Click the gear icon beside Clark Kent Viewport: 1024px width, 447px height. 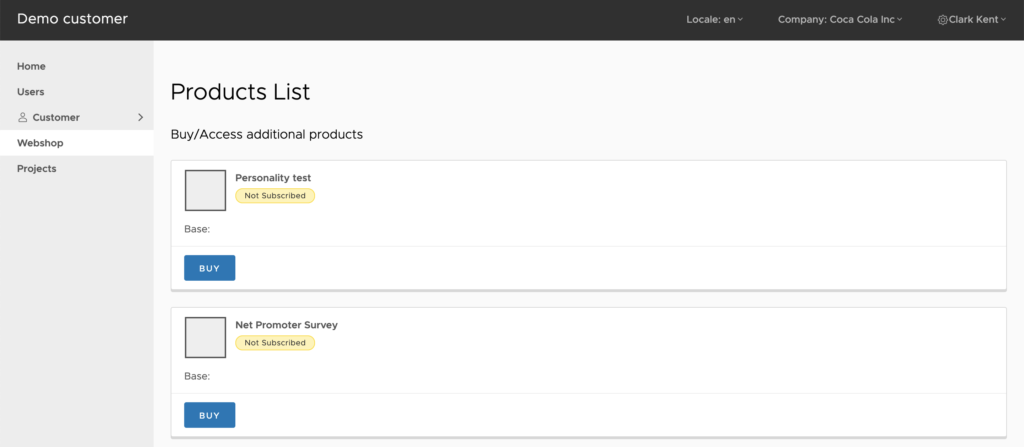pyautogui.click(x=942, y=20)
